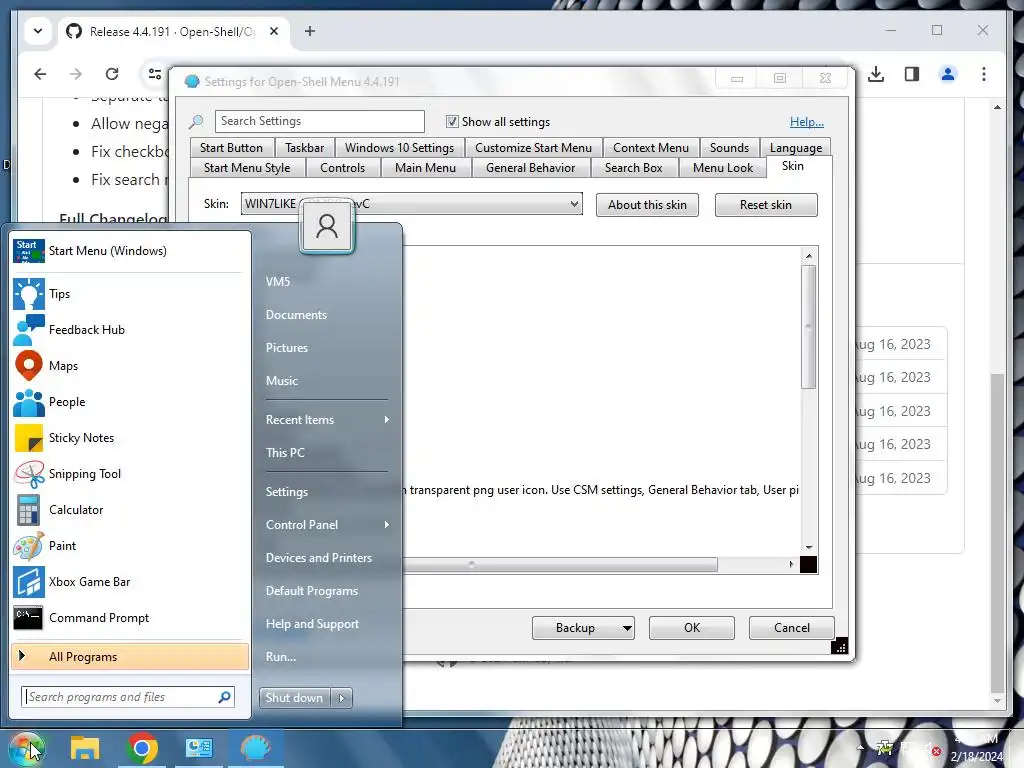The image size is (1024, 768).
Task: Select the Language tab
Action: tap(795, 148)
